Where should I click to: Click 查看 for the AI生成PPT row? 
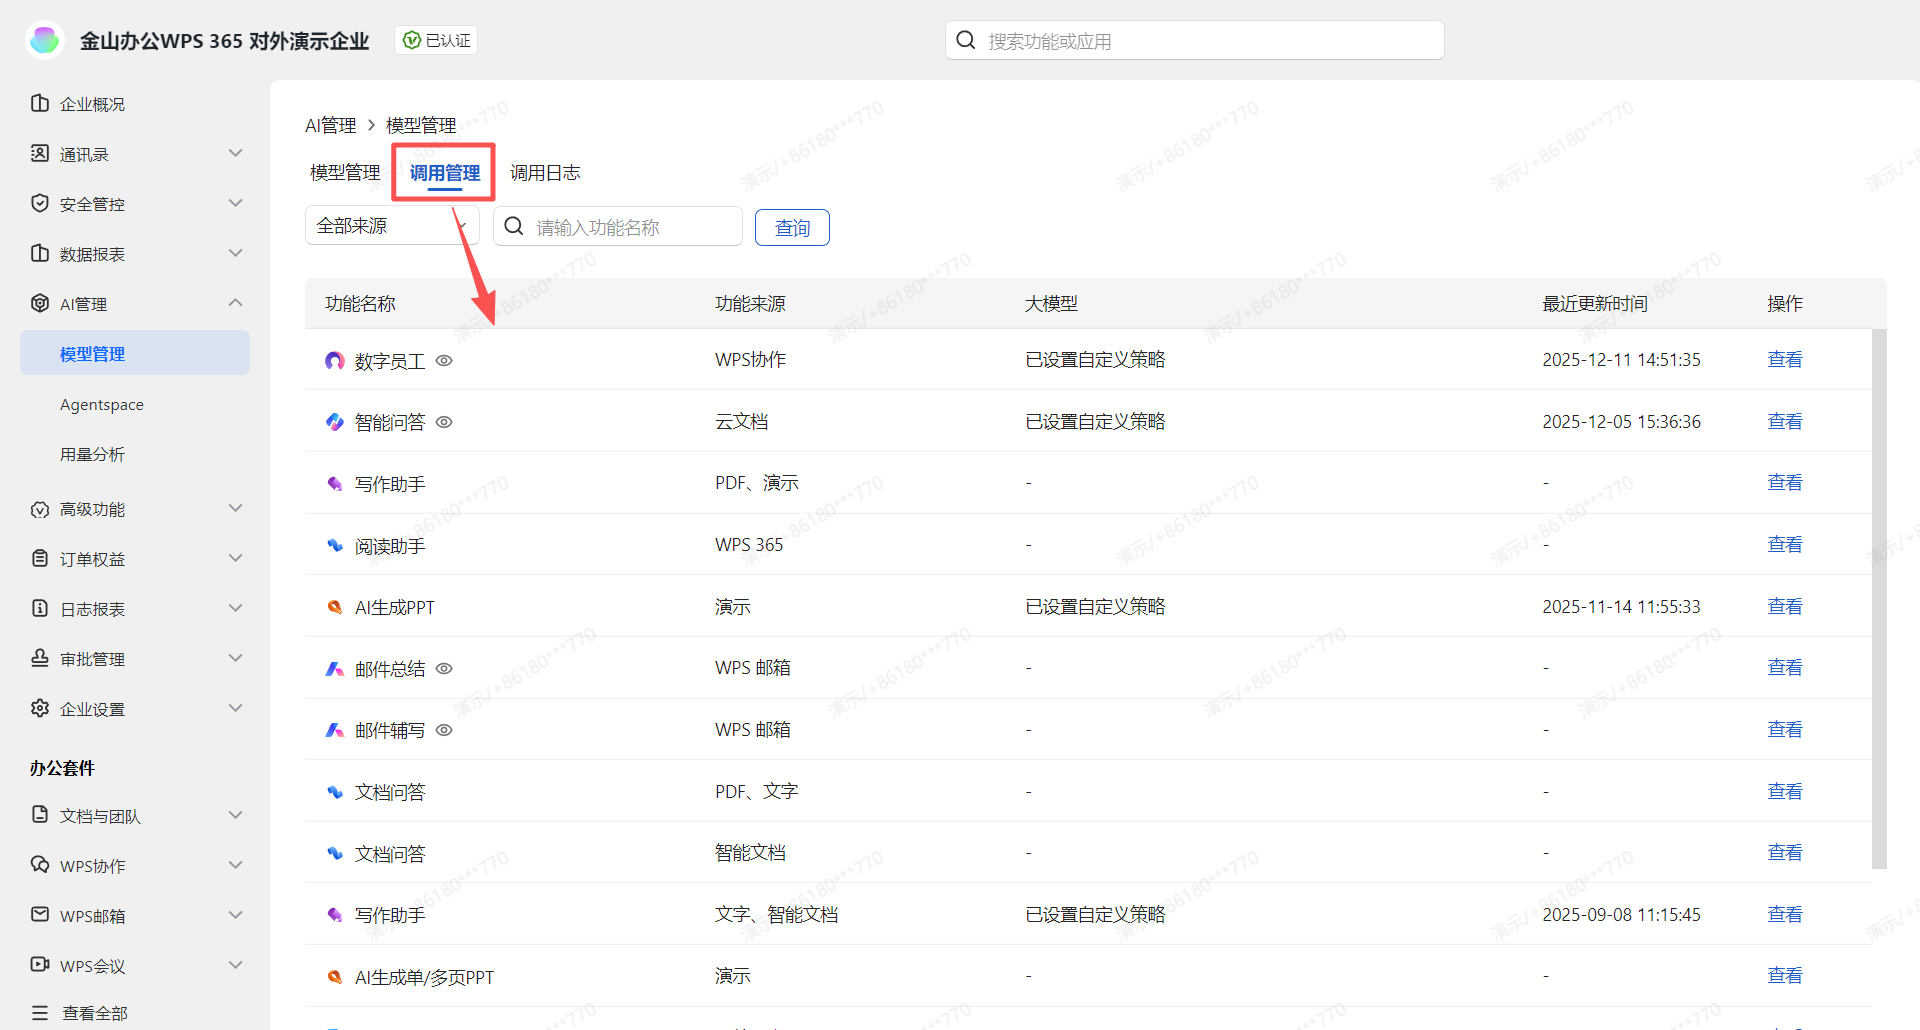coord(1785,606)
